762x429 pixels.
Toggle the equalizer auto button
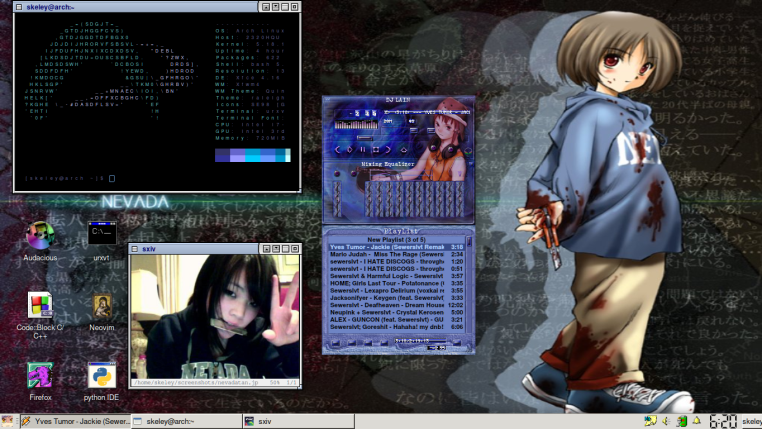coord(353,173)
